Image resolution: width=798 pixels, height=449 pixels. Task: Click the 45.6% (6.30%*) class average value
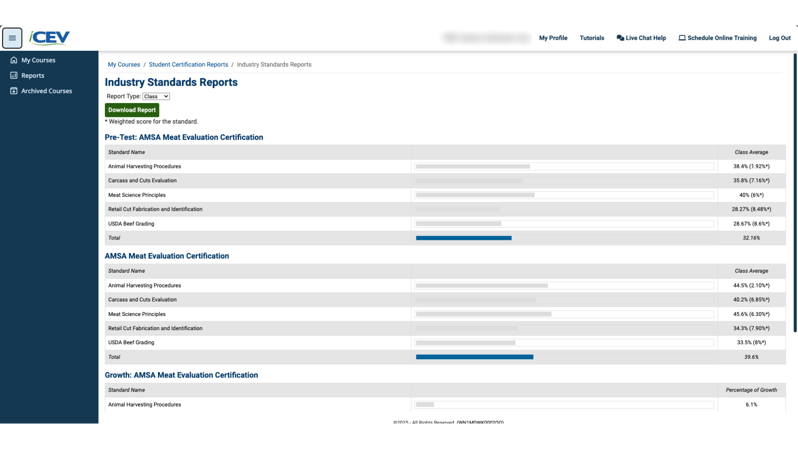tap(751, 314)
